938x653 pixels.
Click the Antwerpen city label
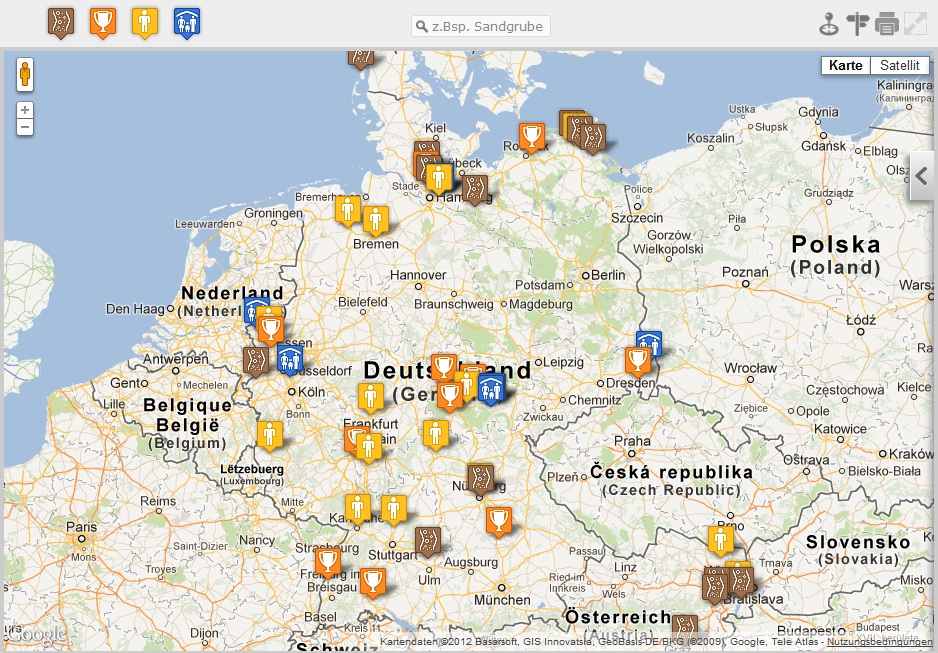tap(176, 359)
